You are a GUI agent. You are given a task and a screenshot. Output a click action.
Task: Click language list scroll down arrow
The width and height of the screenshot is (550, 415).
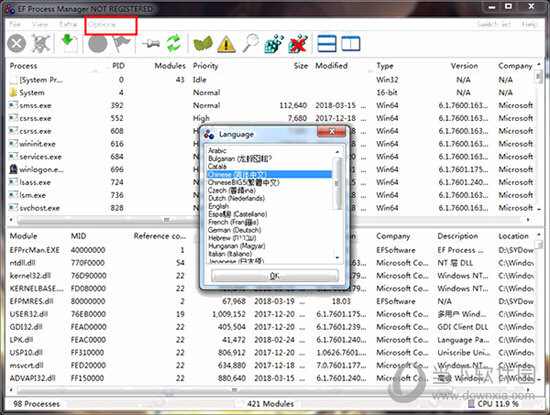(x=337, y=258)
